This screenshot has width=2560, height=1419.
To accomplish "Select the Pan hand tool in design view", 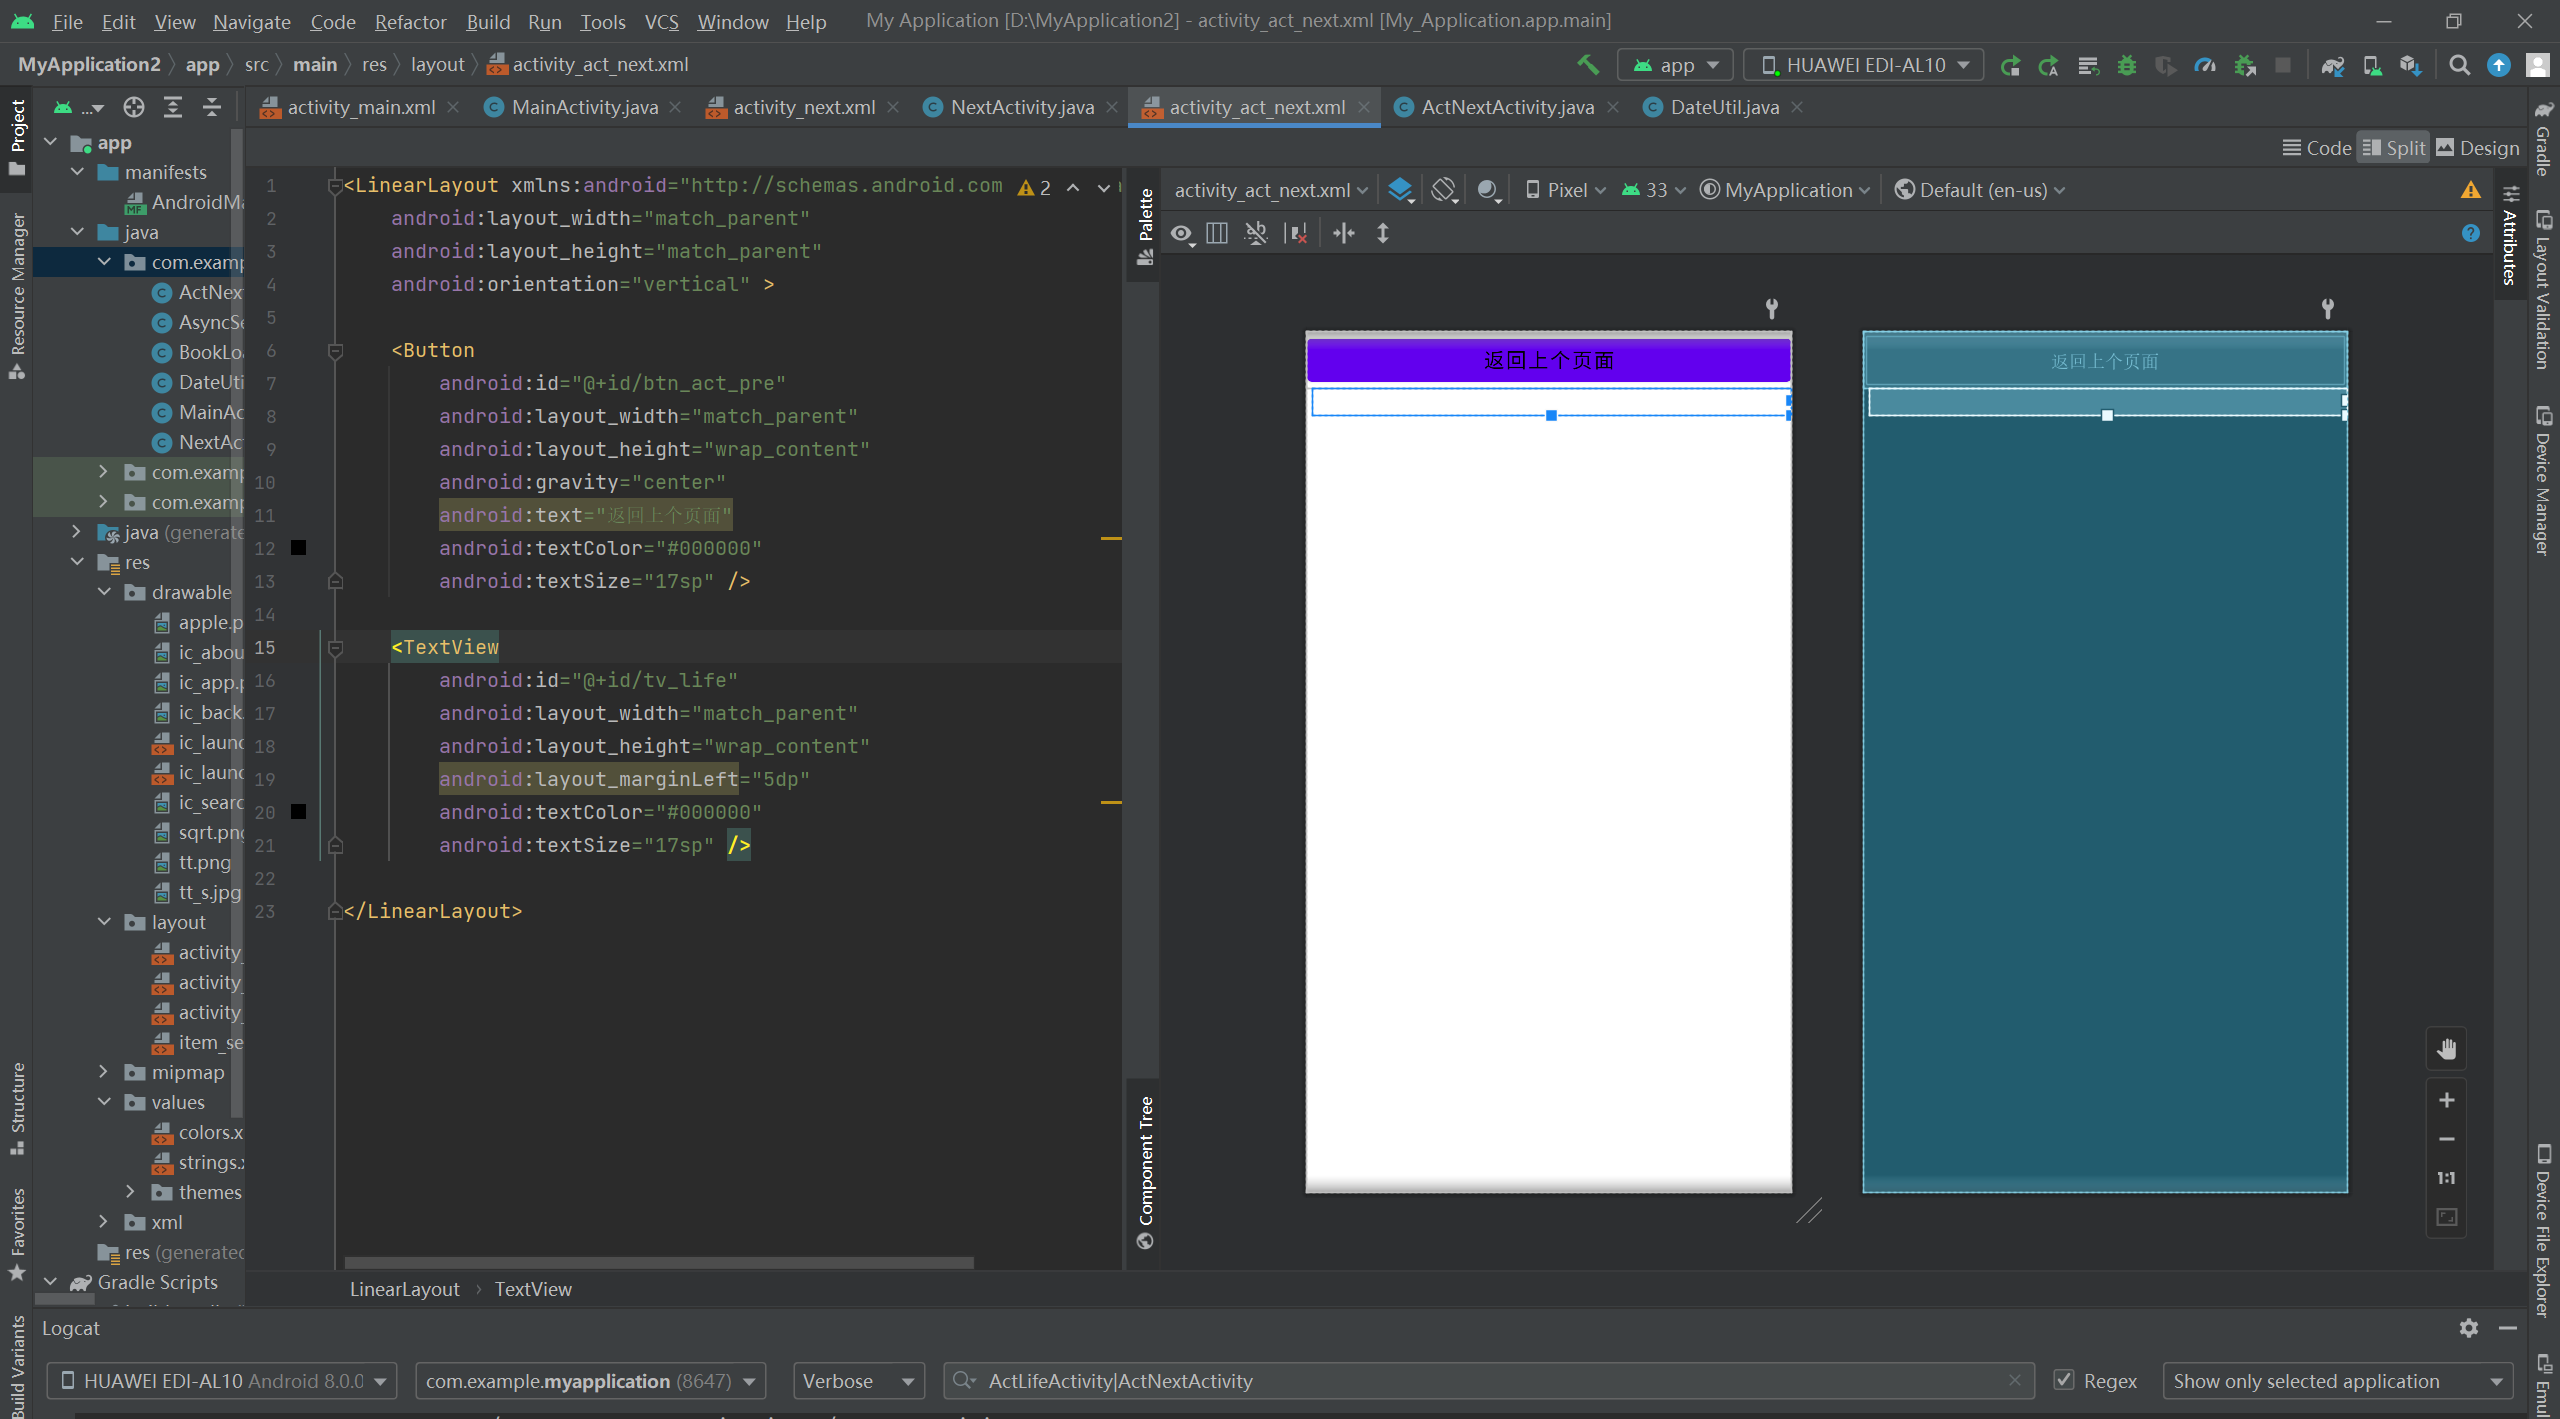I will [x=2446, y=1049].
